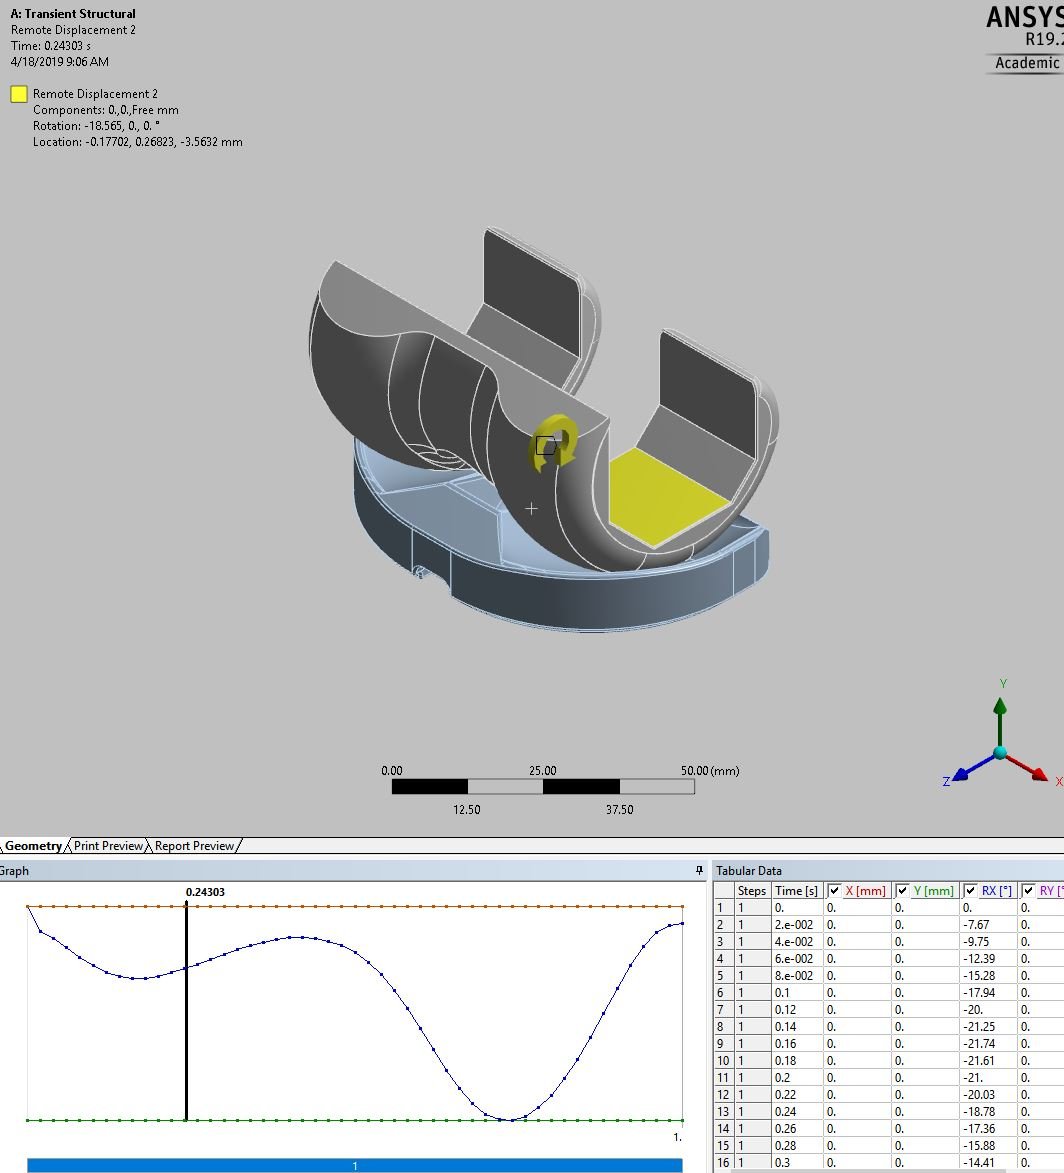Viewport: 1064px width, 1173px height.
Task: Select row number 16 header in table
Action: click(724, 1163)
